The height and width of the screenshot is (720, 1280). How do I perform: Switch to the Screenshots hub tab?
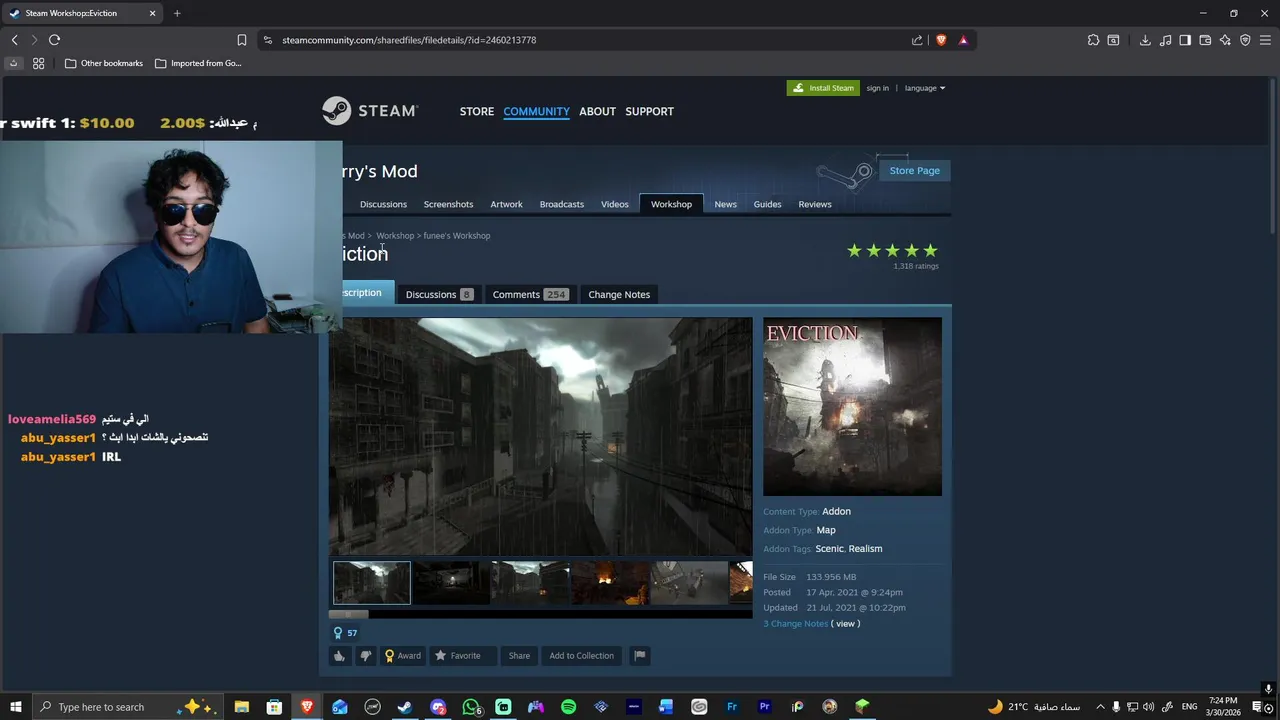click(448, 204)
